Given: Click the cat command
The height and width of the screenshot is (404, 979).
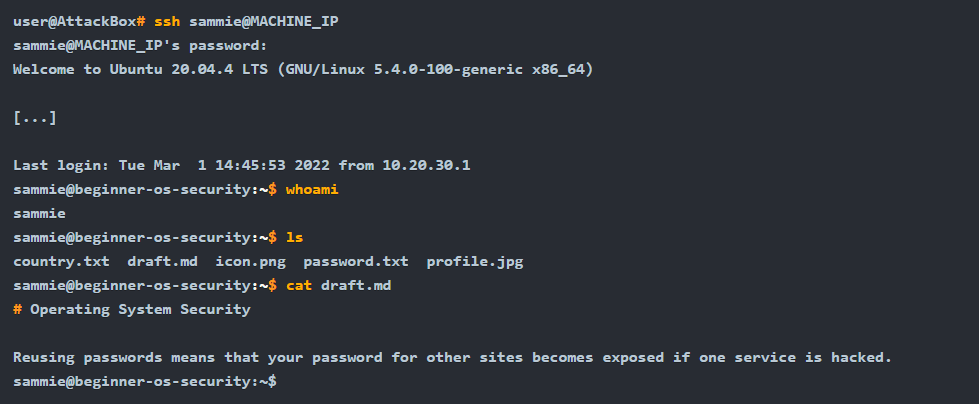Looking at the screenshot, I should [x=299, y=285].
